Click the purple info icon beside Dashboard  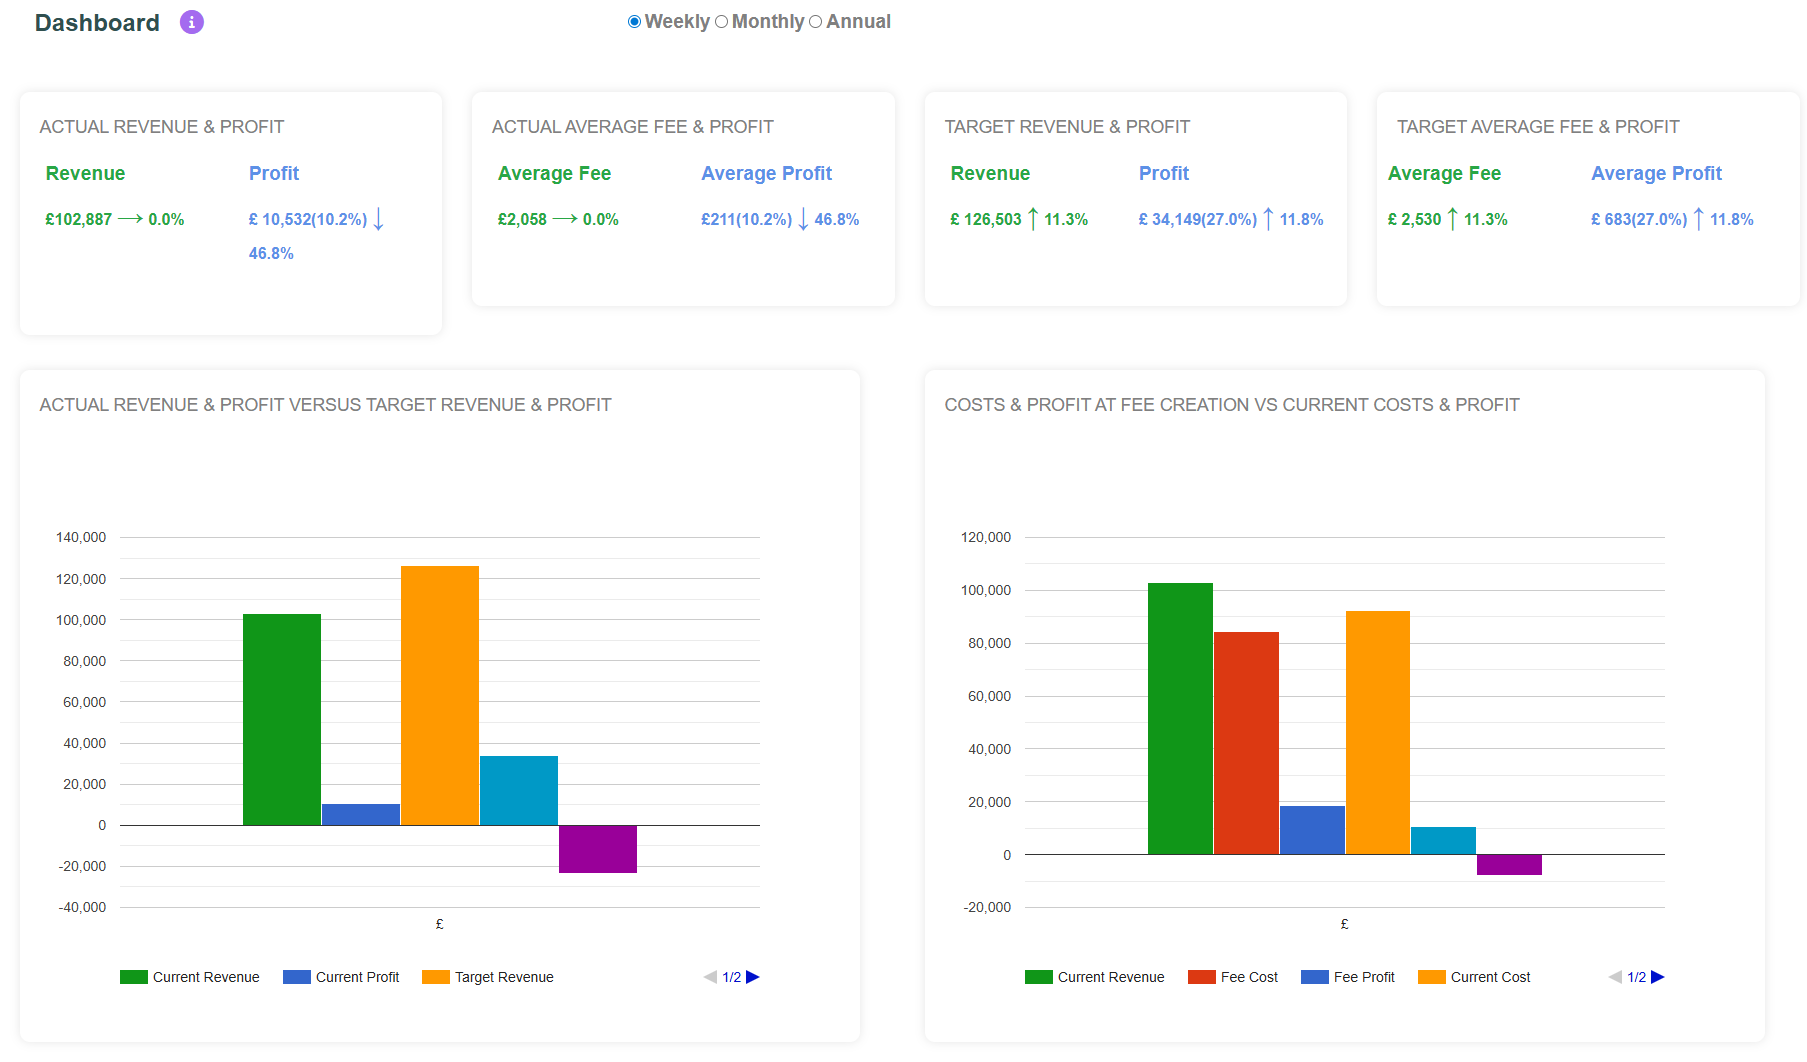(191, 22)
